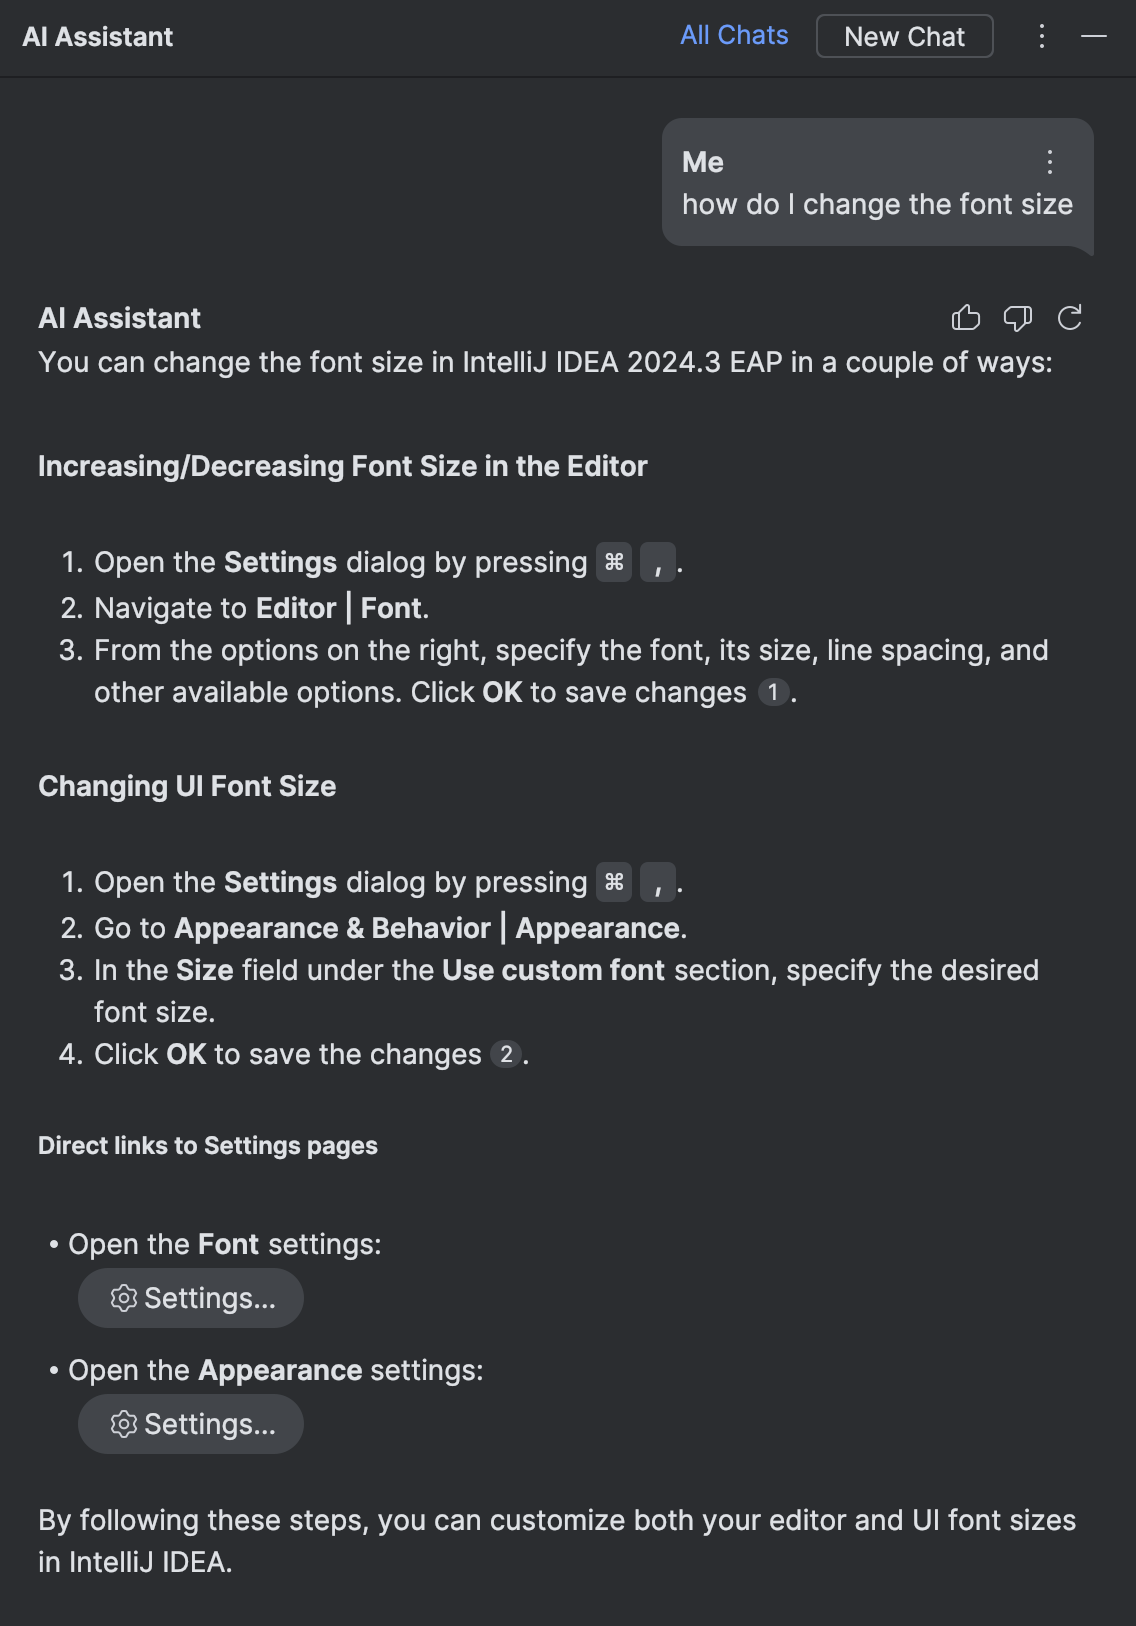Screen dimensions: 1136x1626
Task: Click the command key shortcut in Editor steps
Action: pos(614,562)
